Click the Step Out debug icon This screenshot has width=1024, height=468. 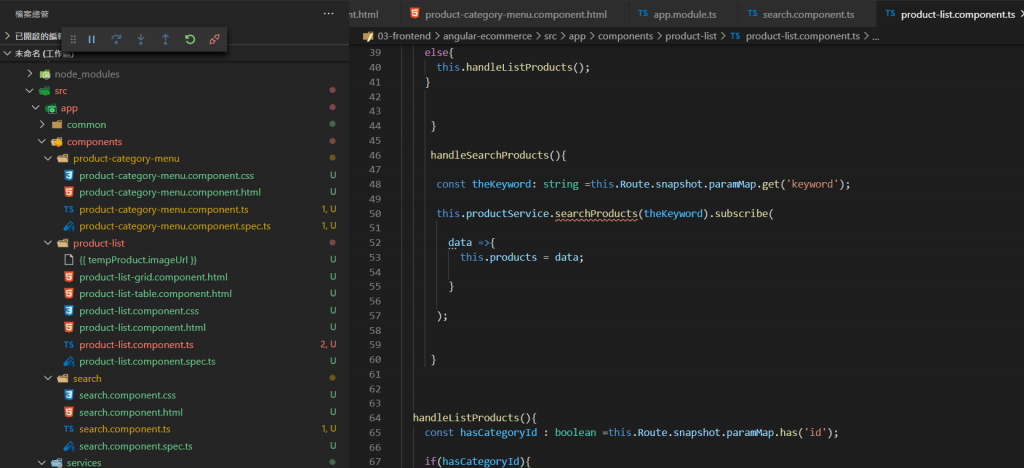coord(165,39)
